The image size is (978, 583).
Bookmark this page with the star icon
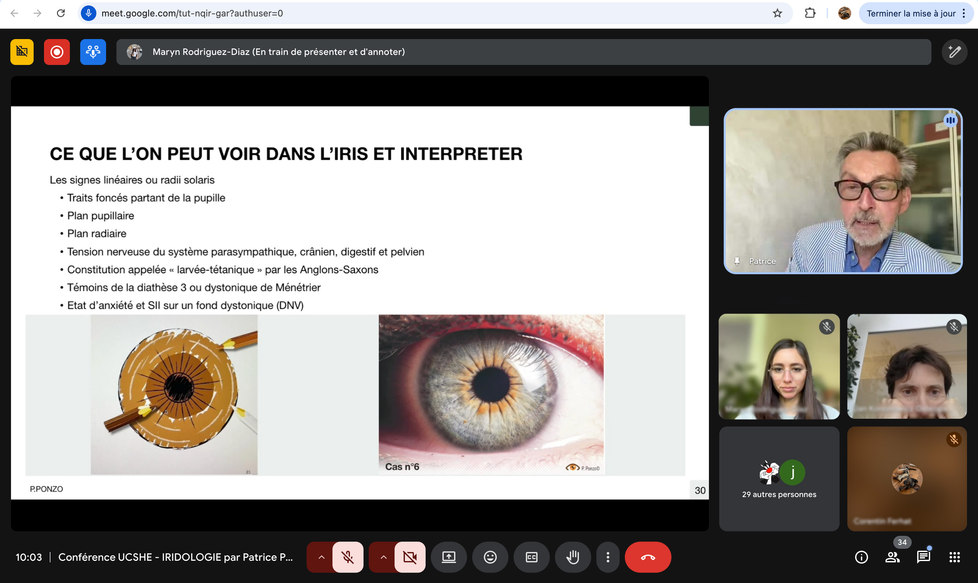pos(777,13)
